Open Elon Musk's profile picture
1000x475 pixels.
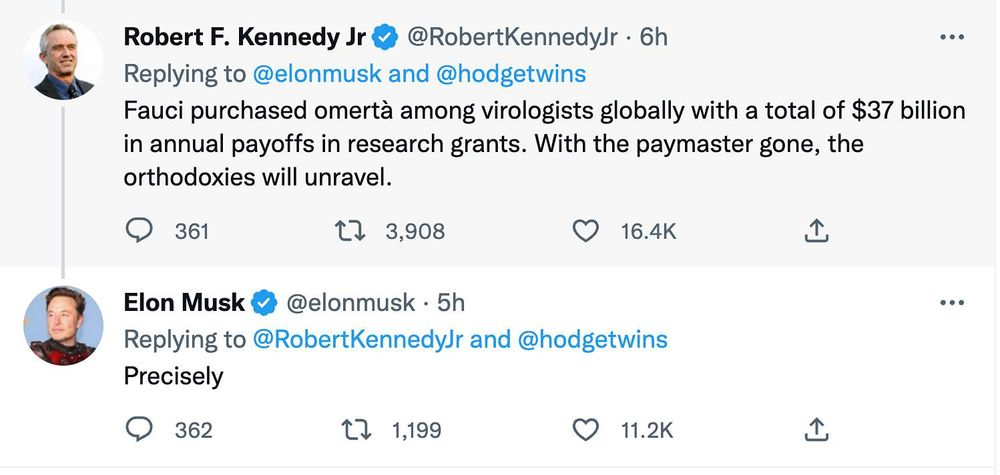(63, 326)
